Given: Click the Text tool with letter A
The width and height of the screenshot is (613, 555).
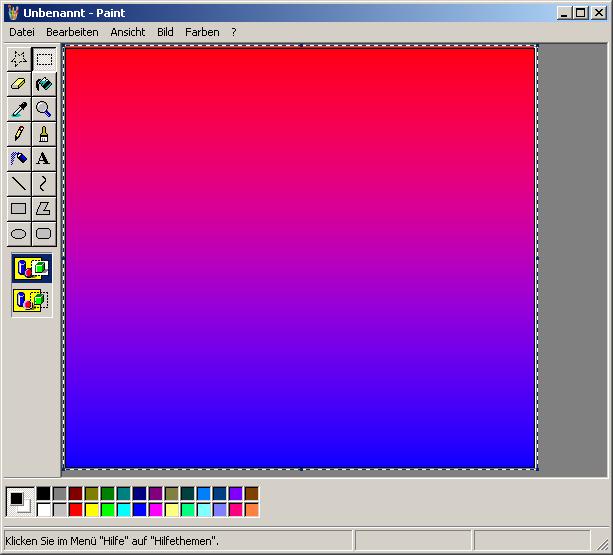Looking at the screenshot, I should click(x=44, y=159).
